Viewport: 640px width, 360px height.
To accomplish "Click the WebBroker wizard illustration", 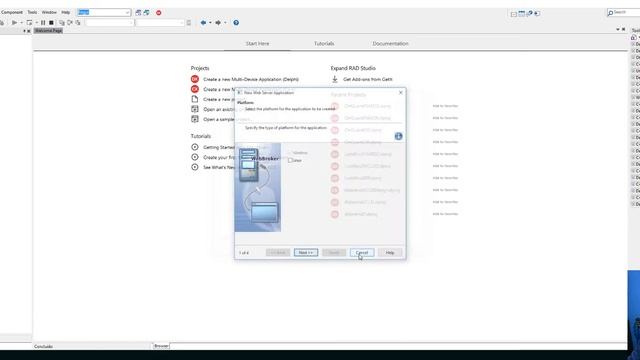I will 258,187.
